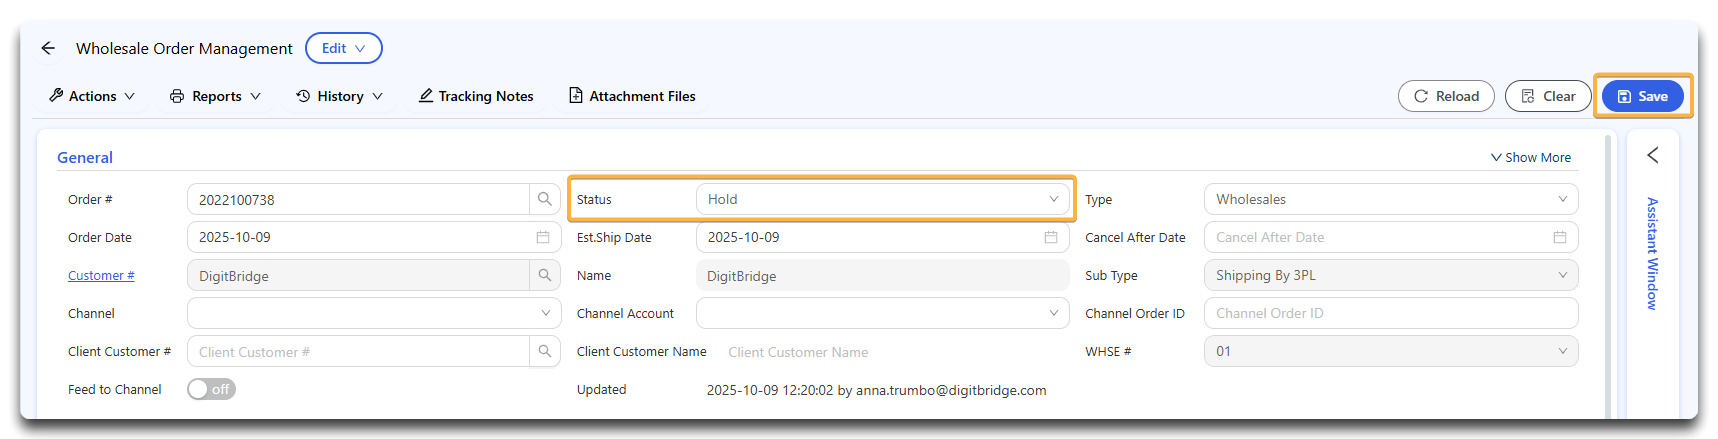
Task: Click the Reload button
Action: (x=1446, y=96)
